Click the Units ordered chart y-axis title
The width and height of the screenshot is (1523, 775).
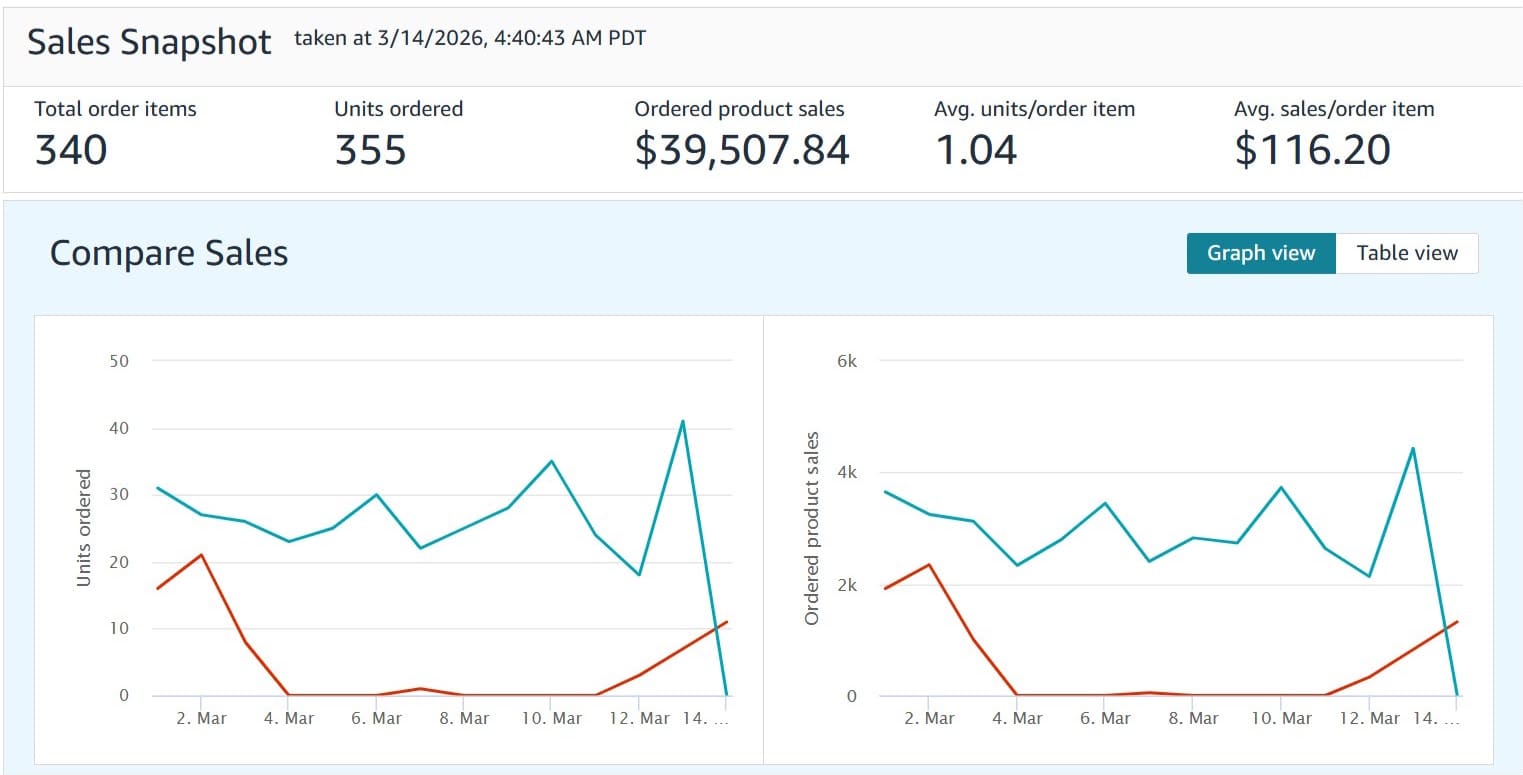click(84, 528)
